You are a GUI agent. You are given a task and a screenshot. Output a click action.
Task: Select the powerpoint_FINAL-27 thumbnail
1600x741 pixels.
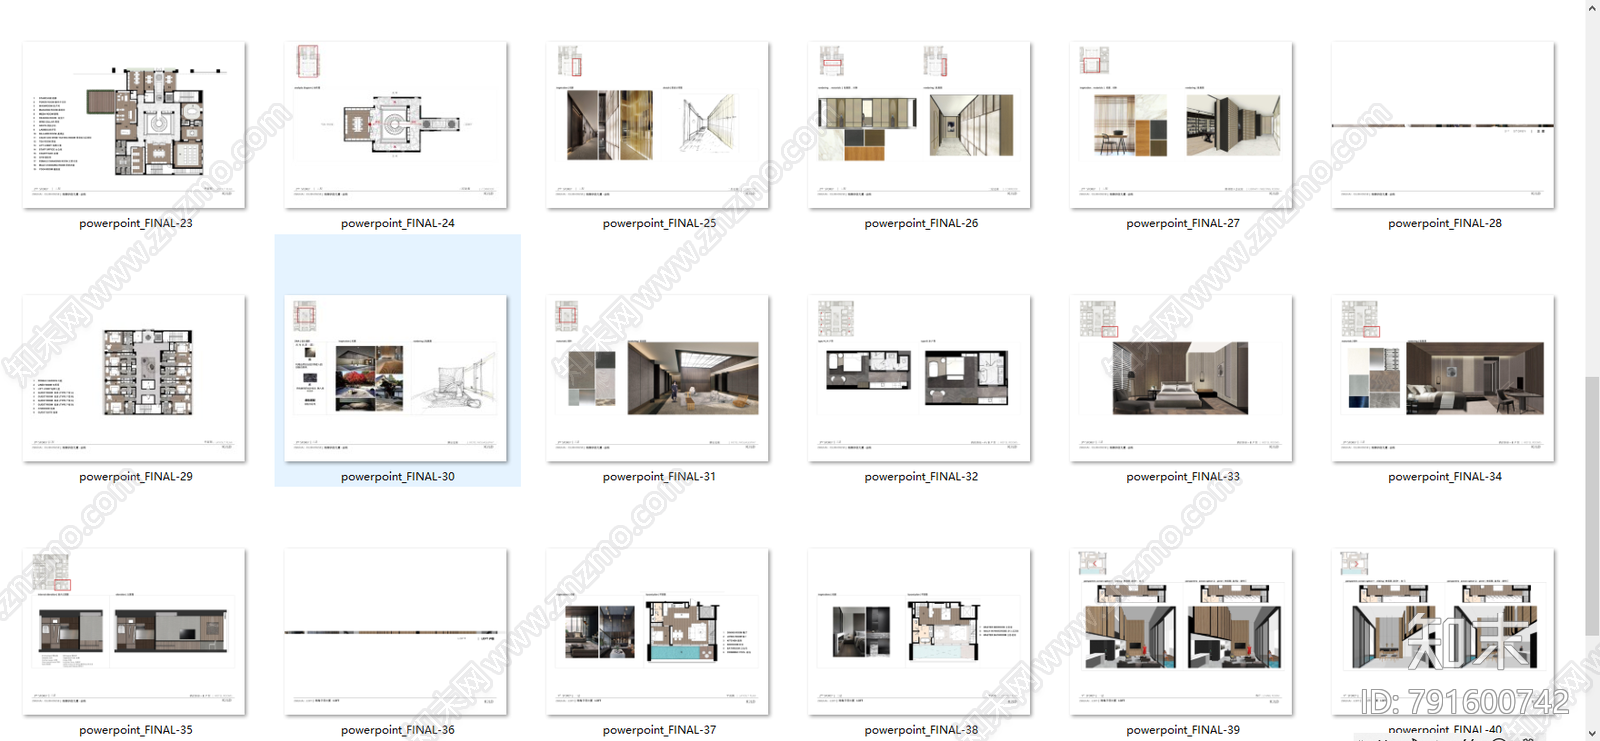coord(1181,125)
